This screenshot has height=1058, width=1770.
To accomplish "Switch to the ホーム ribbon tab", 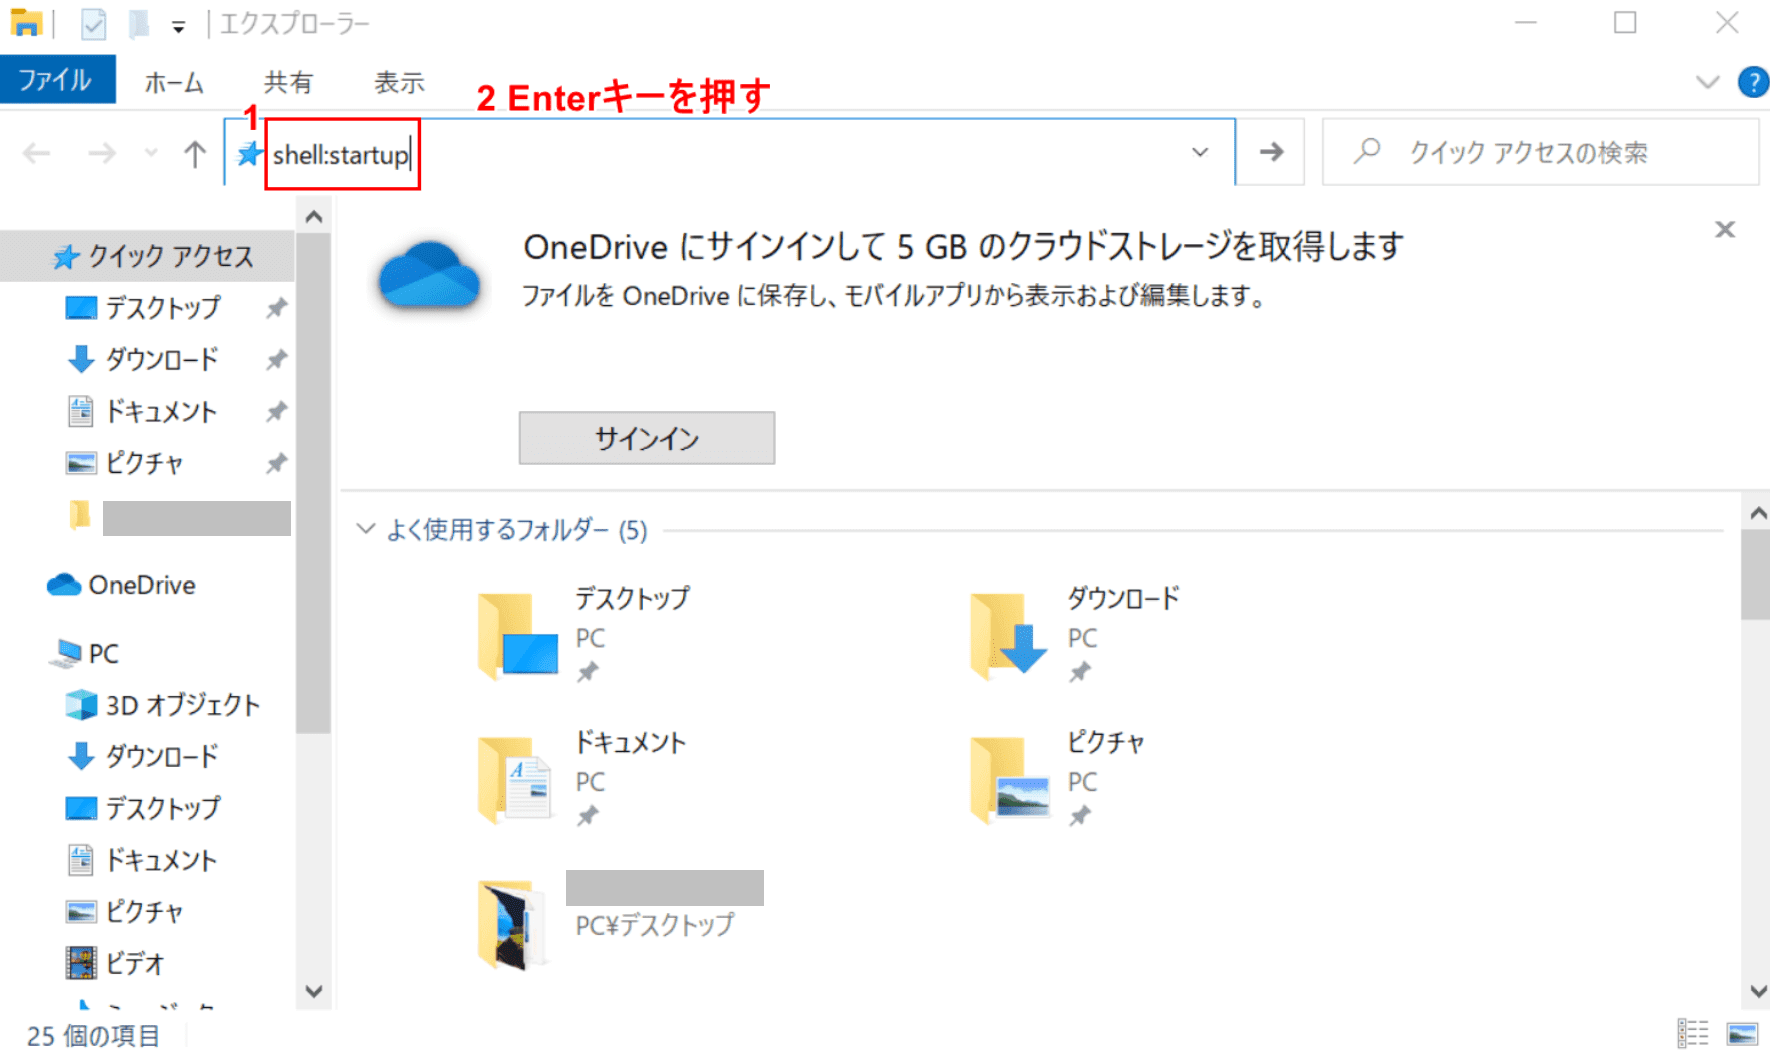I will point(174,82).
